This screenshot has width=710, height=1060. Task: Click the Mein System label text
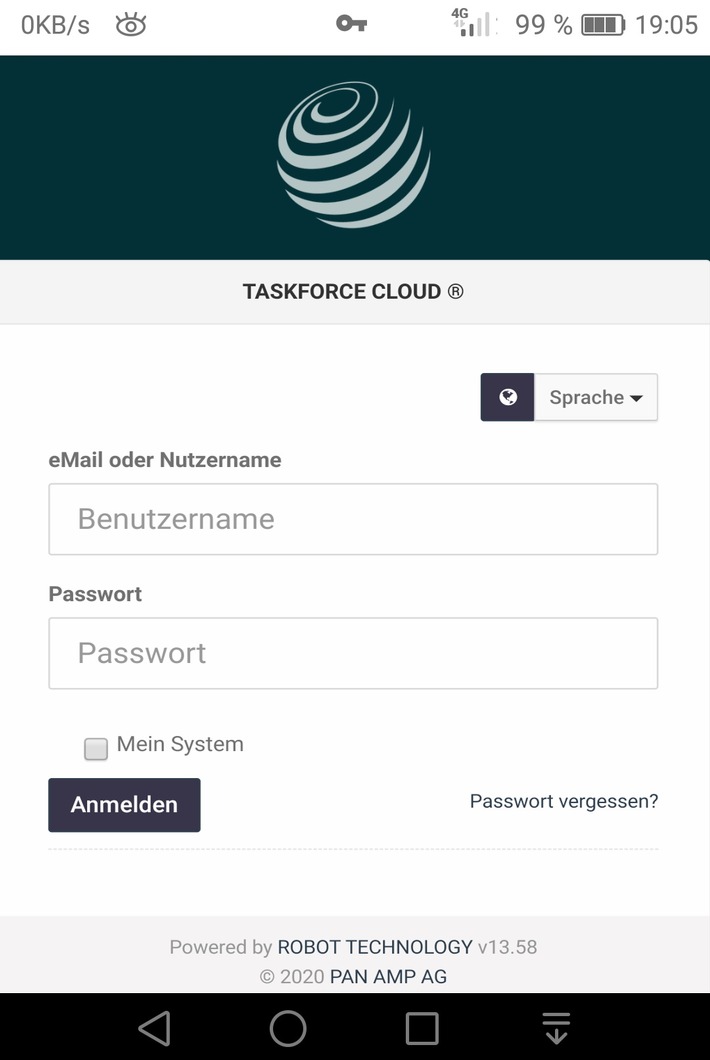(x=180, y=744)
